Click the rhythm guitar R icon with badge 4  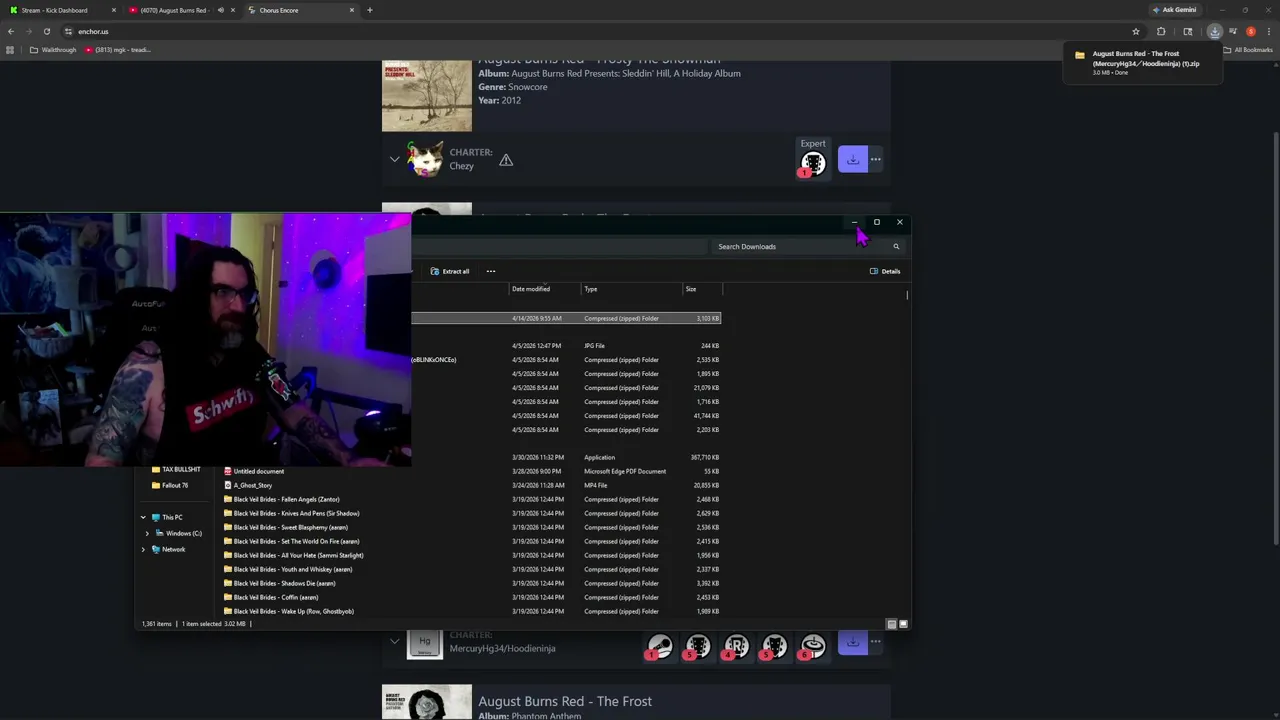(x=736, y=647)
